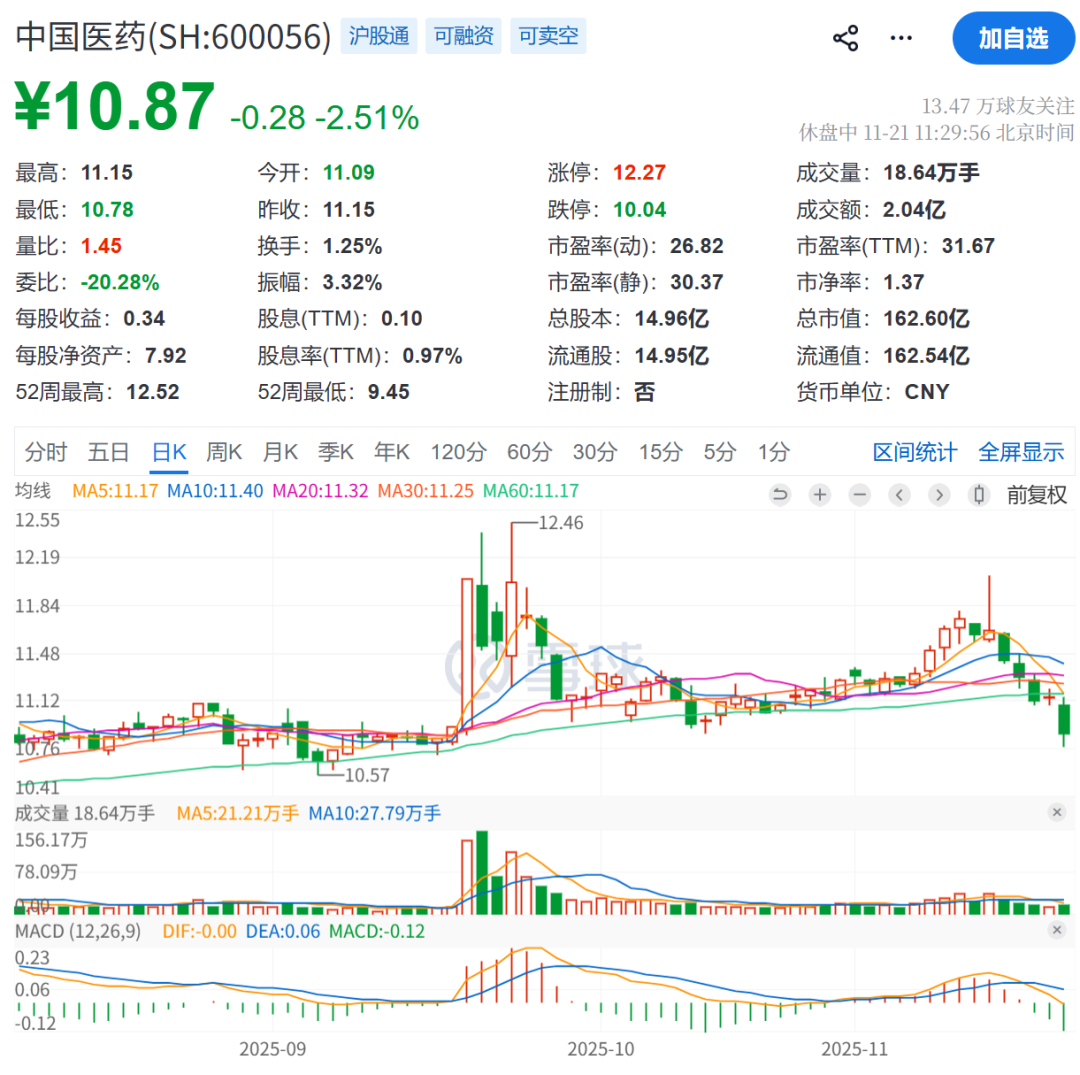Hide the 成交量 volume panel via its × toggle

(x=1057, y=814)
